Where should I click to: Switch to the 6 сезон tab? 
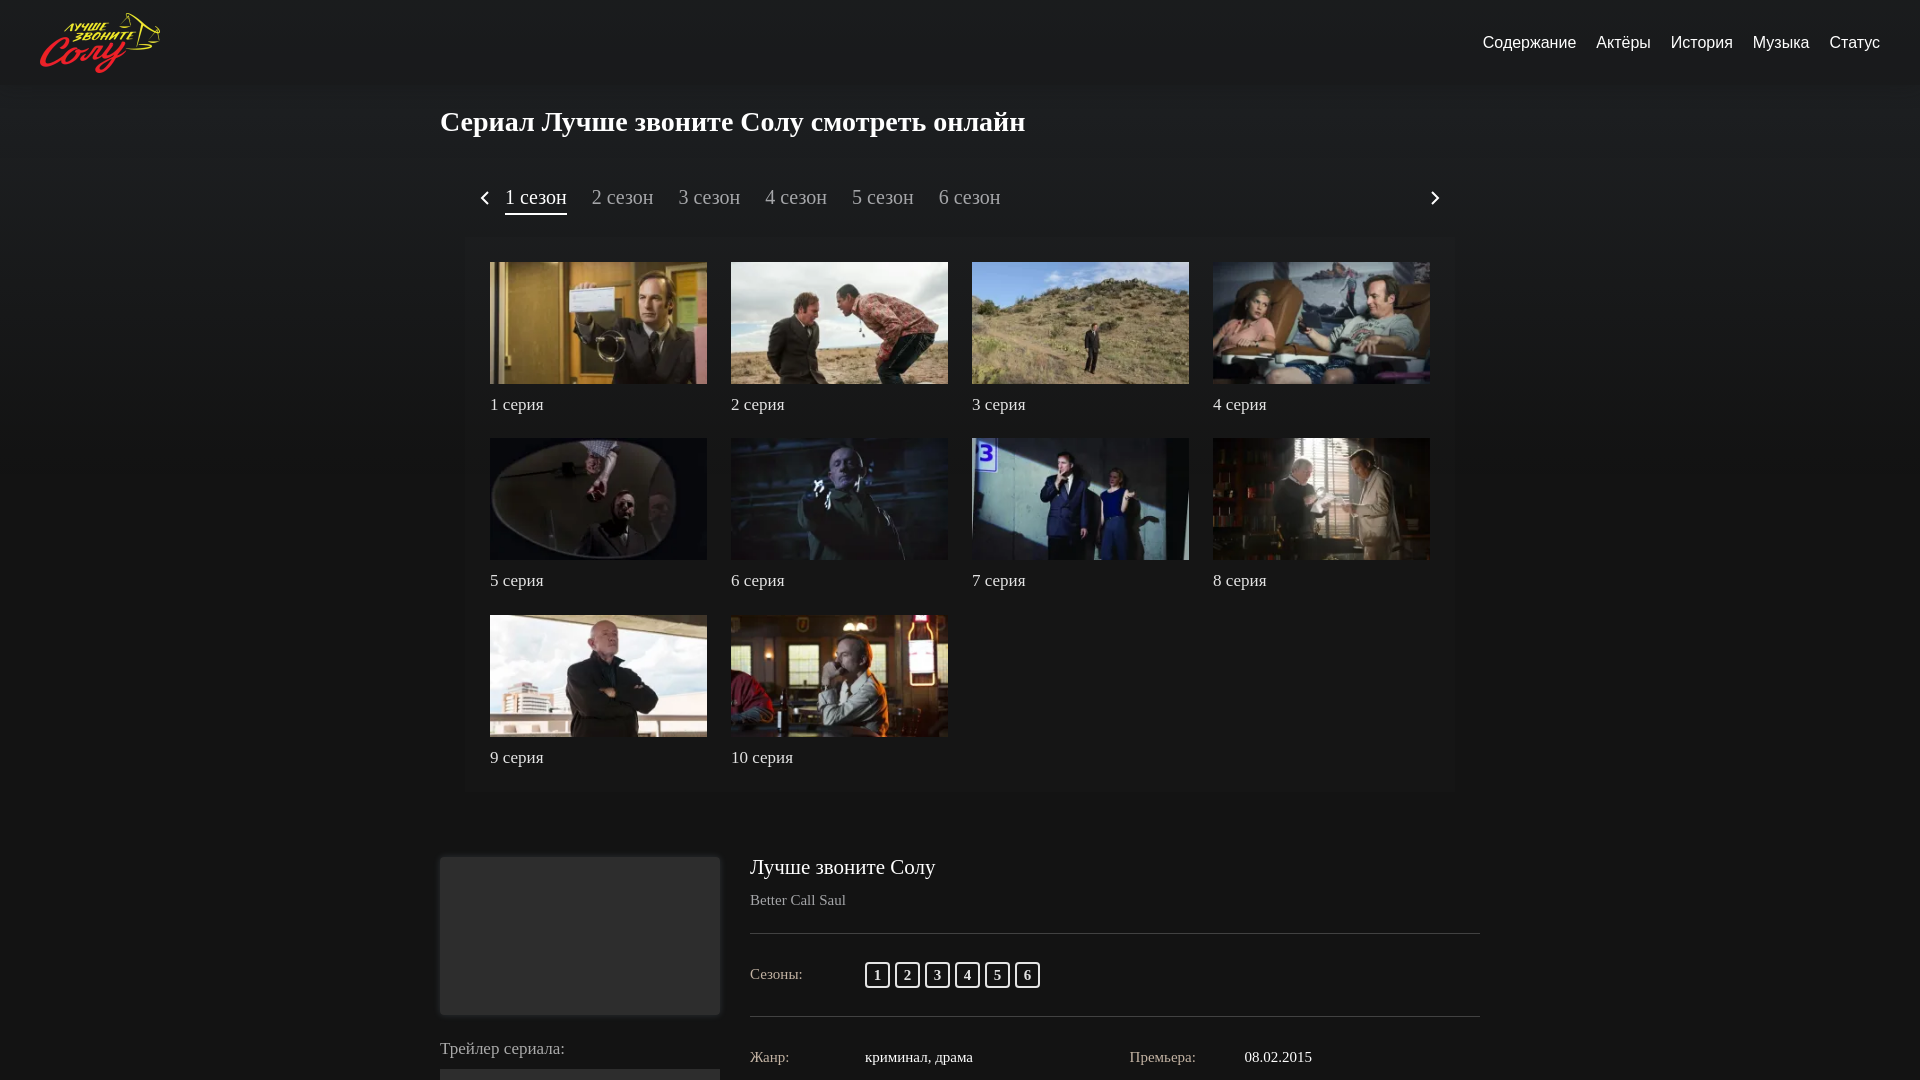[x=969, y=198]
